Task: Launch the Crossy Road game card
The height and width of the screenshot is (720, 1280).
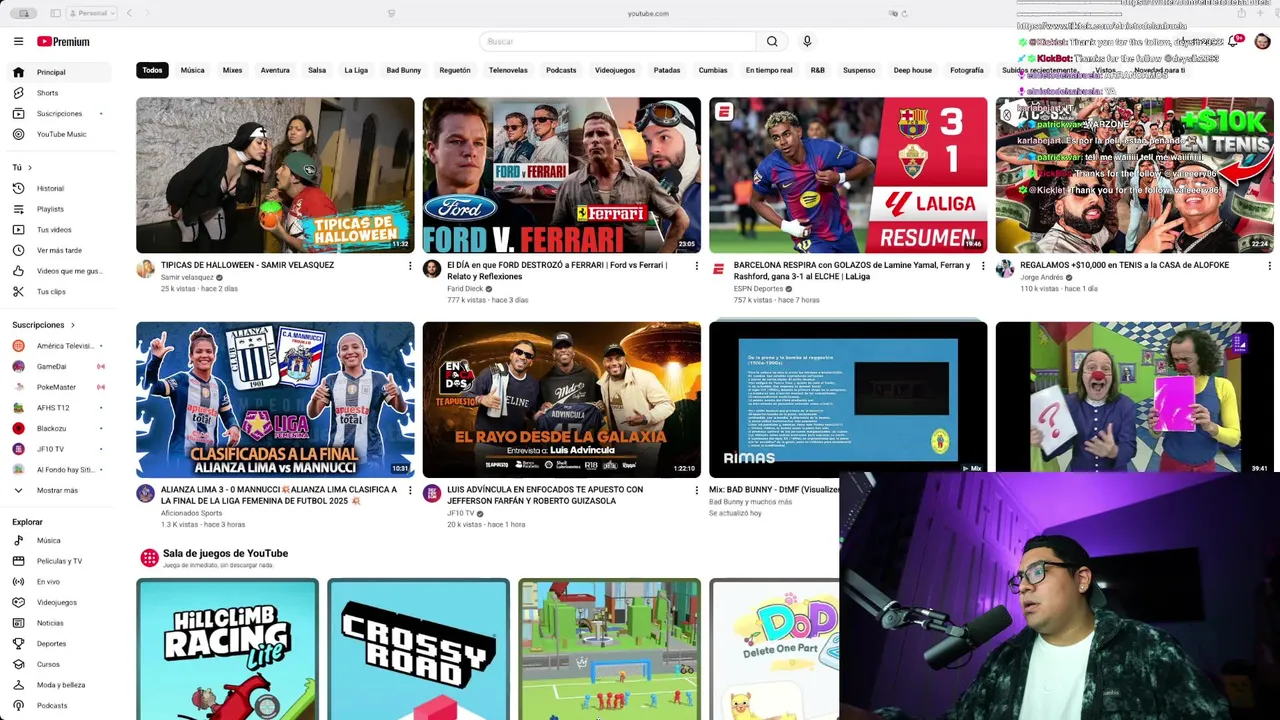Action: [x=418, y=649]
